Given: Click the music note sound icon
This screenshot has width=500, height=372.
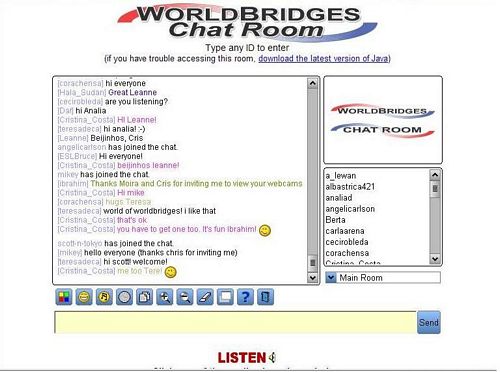Looking at the screenshot, I should (x=104, y=297).
